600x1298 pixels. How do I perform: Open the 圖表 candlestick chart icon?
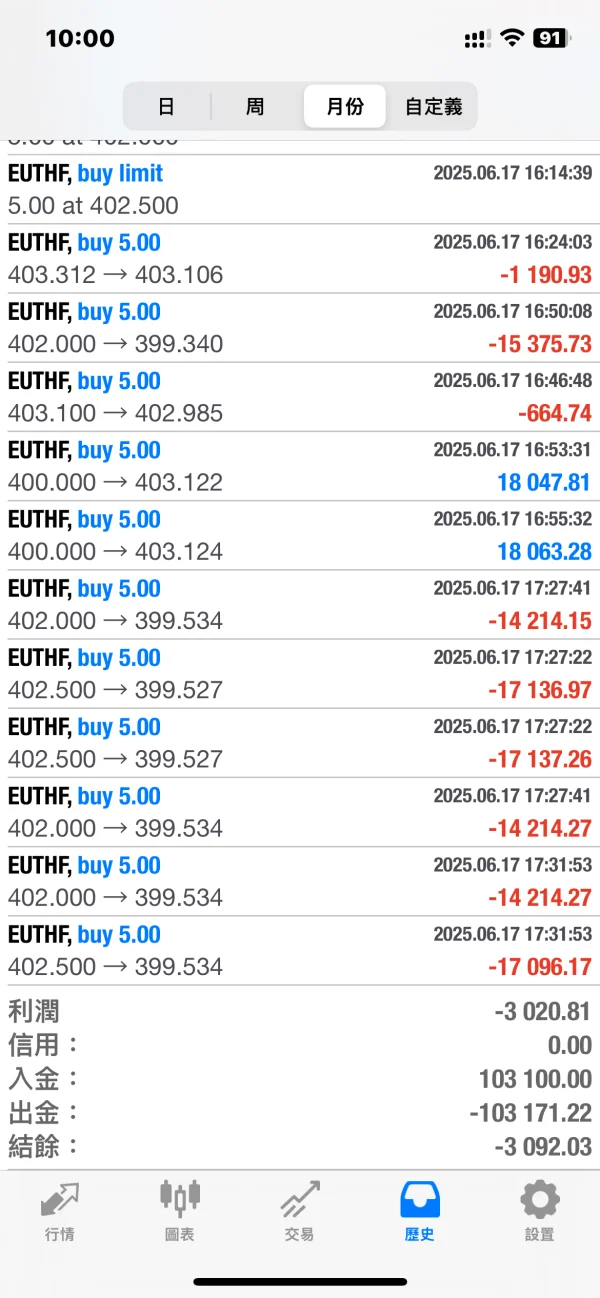pos(180,1210)
